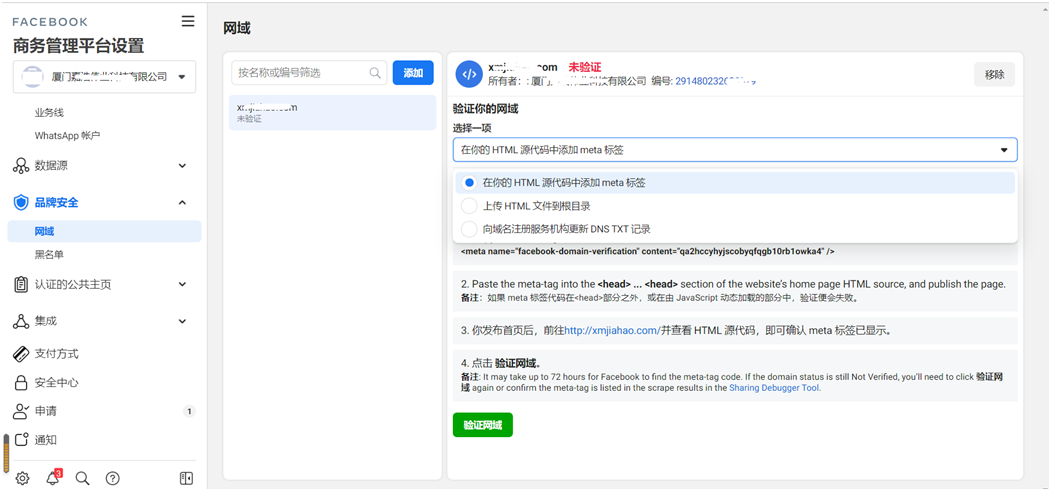
Task: Open notifications bell icon
Action: [x=53, y=478]
